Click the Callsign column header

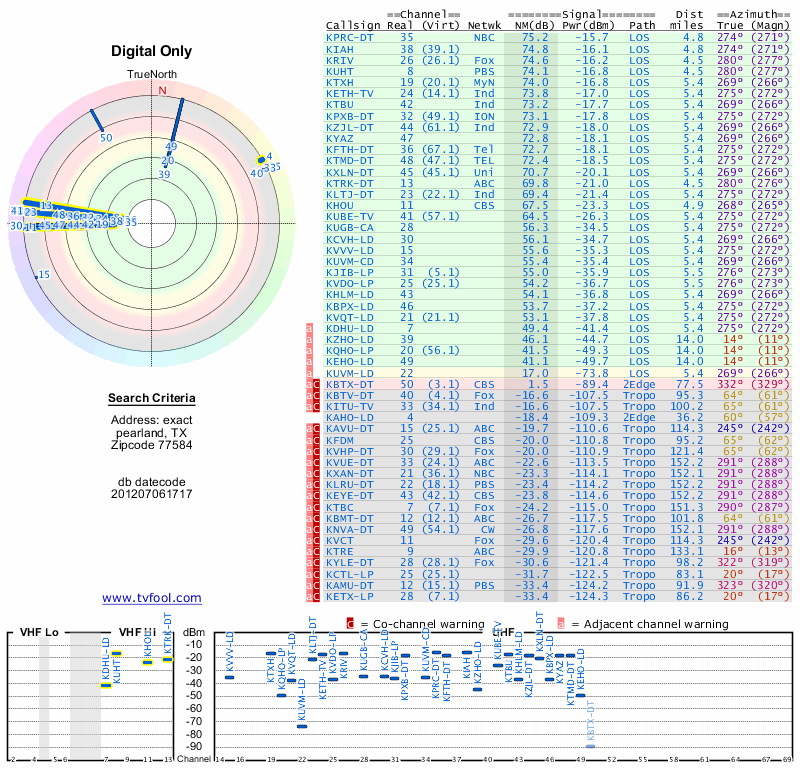coord(353,26)
